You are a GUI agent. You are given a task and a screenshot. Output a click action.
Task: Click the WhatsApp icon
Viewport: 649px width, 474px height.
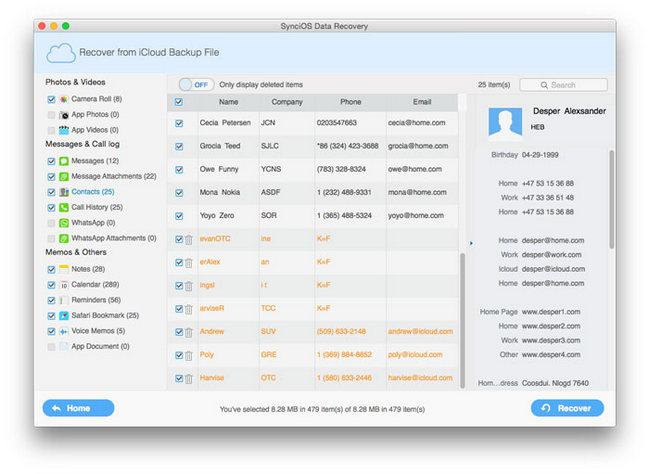point(64,223)
